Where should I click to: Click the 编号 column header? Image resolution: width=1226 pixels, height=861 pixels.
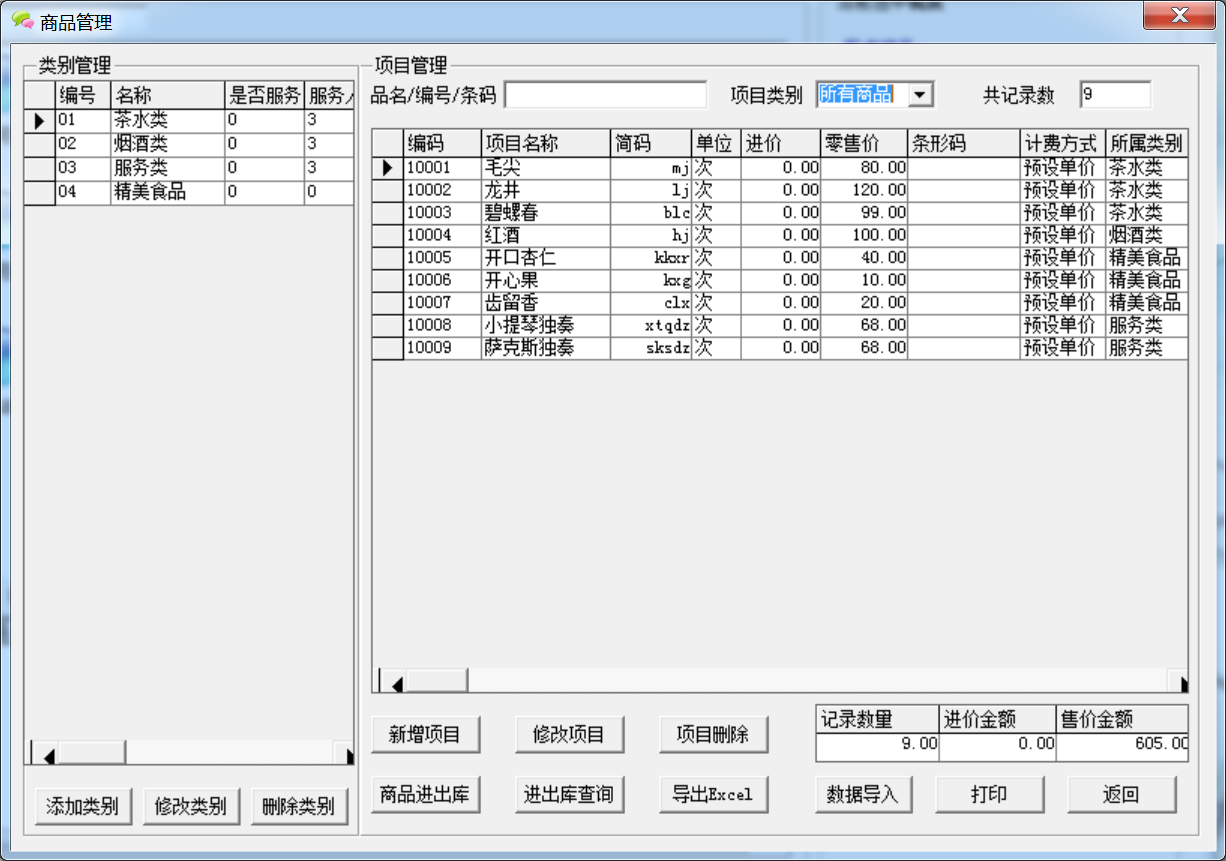point(83,95)
